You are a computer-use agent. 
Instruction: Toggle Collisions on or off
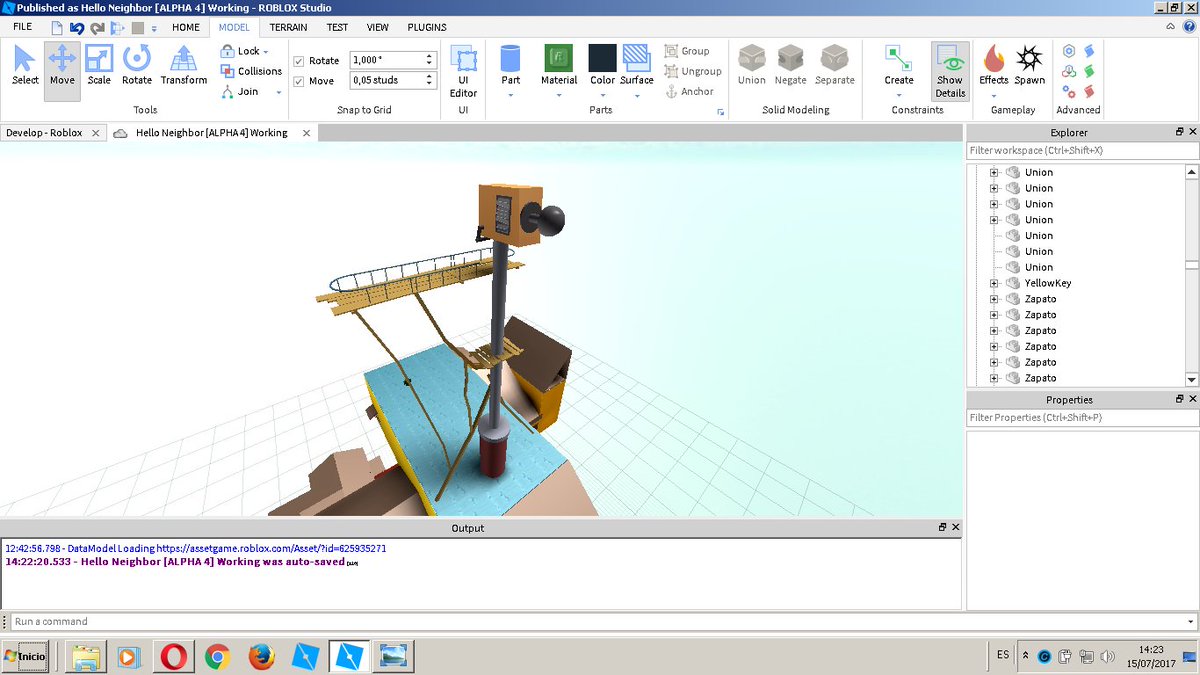click(x=251, y=71)
